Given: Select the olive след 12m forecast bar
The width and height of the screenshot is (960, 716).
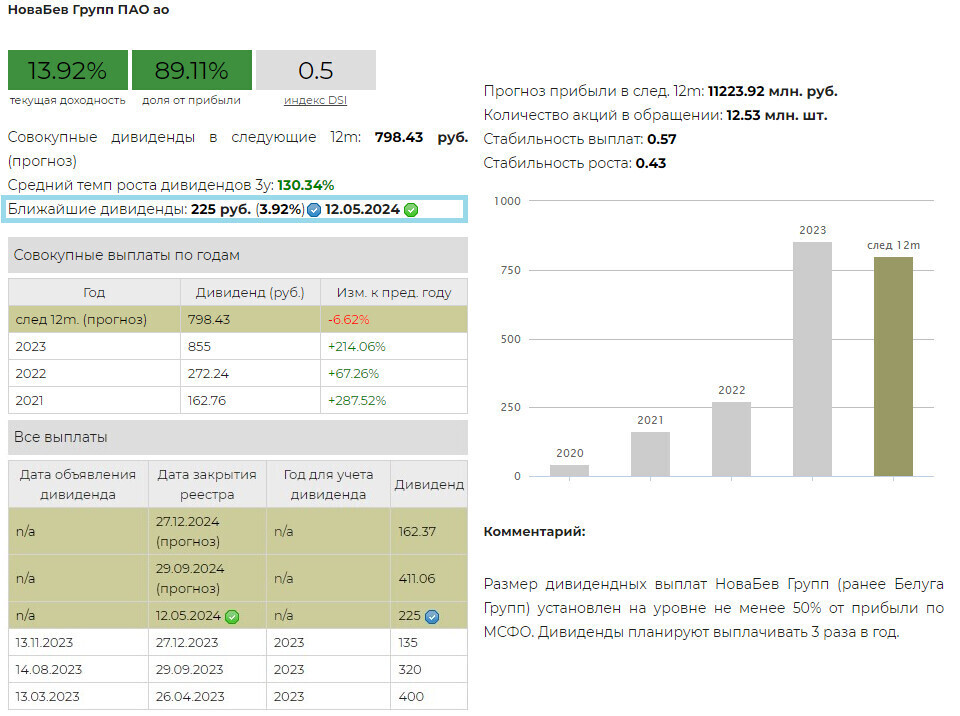Looking at the screenshot, I should click(x=893, y=366).
